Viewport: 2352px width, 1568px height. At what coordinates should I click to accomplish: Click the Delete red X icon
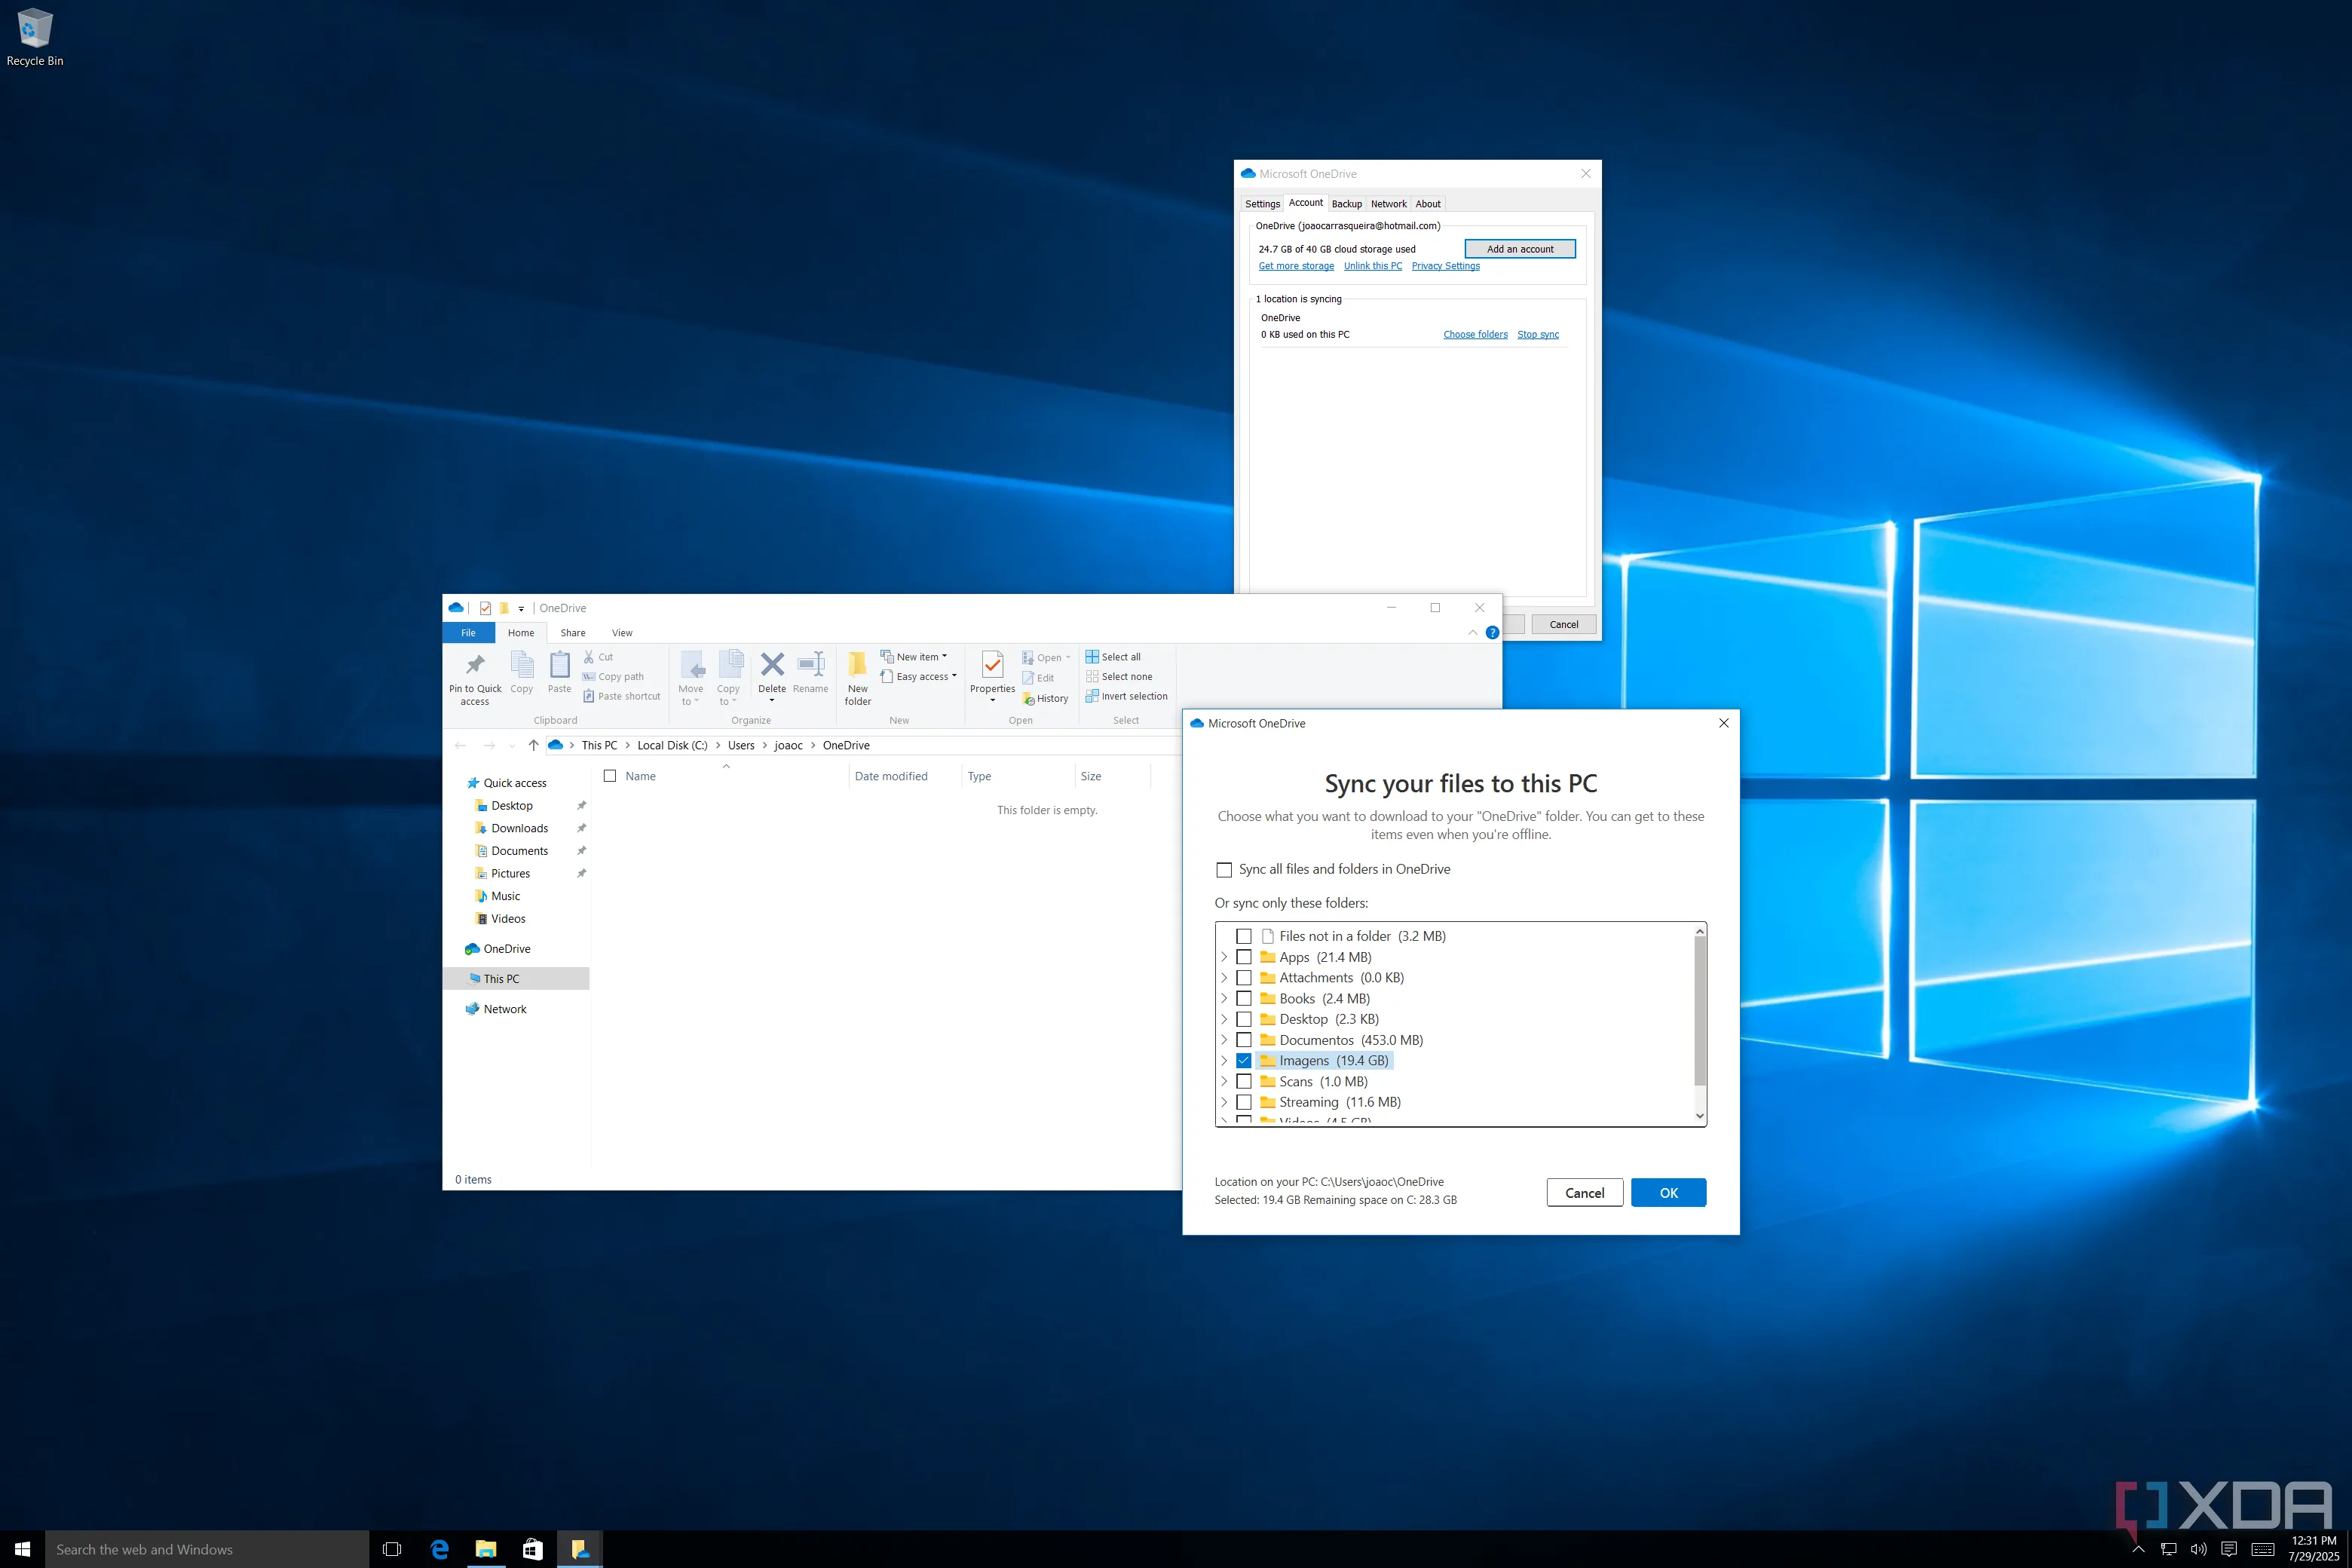pos(772,664)
